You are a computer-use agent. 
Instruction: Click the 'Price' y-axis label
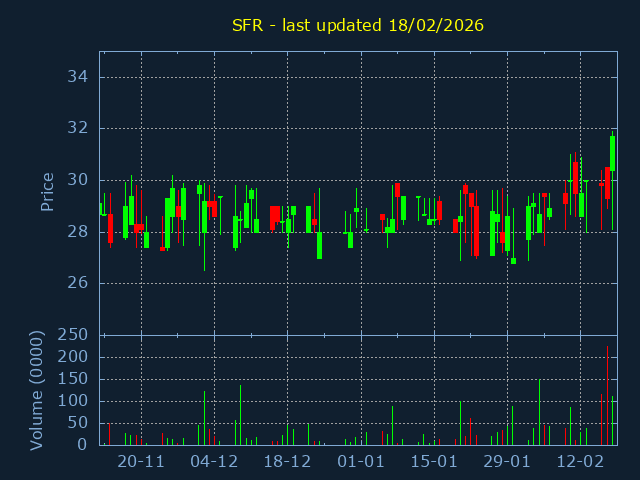[47, 191]
